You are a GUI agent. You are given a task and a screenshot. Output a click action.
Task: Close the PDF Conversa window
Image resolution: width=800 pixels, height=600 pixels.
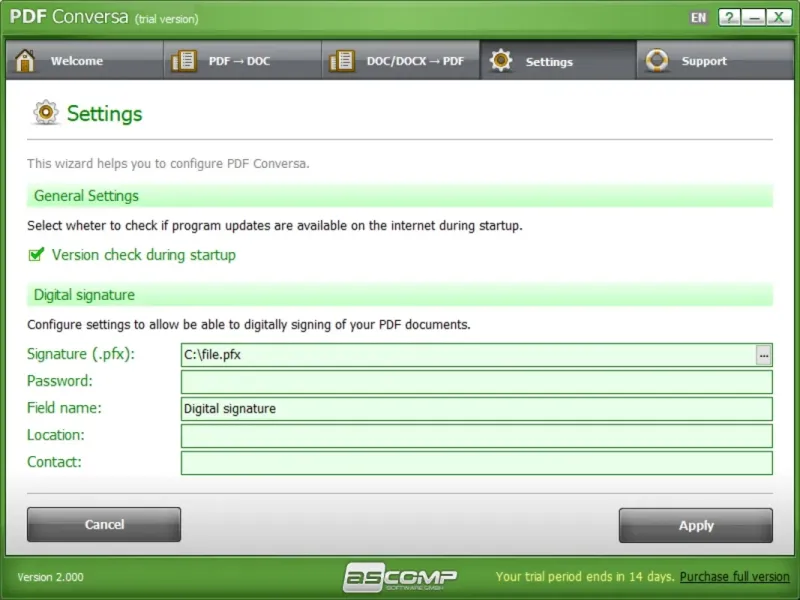779,17
